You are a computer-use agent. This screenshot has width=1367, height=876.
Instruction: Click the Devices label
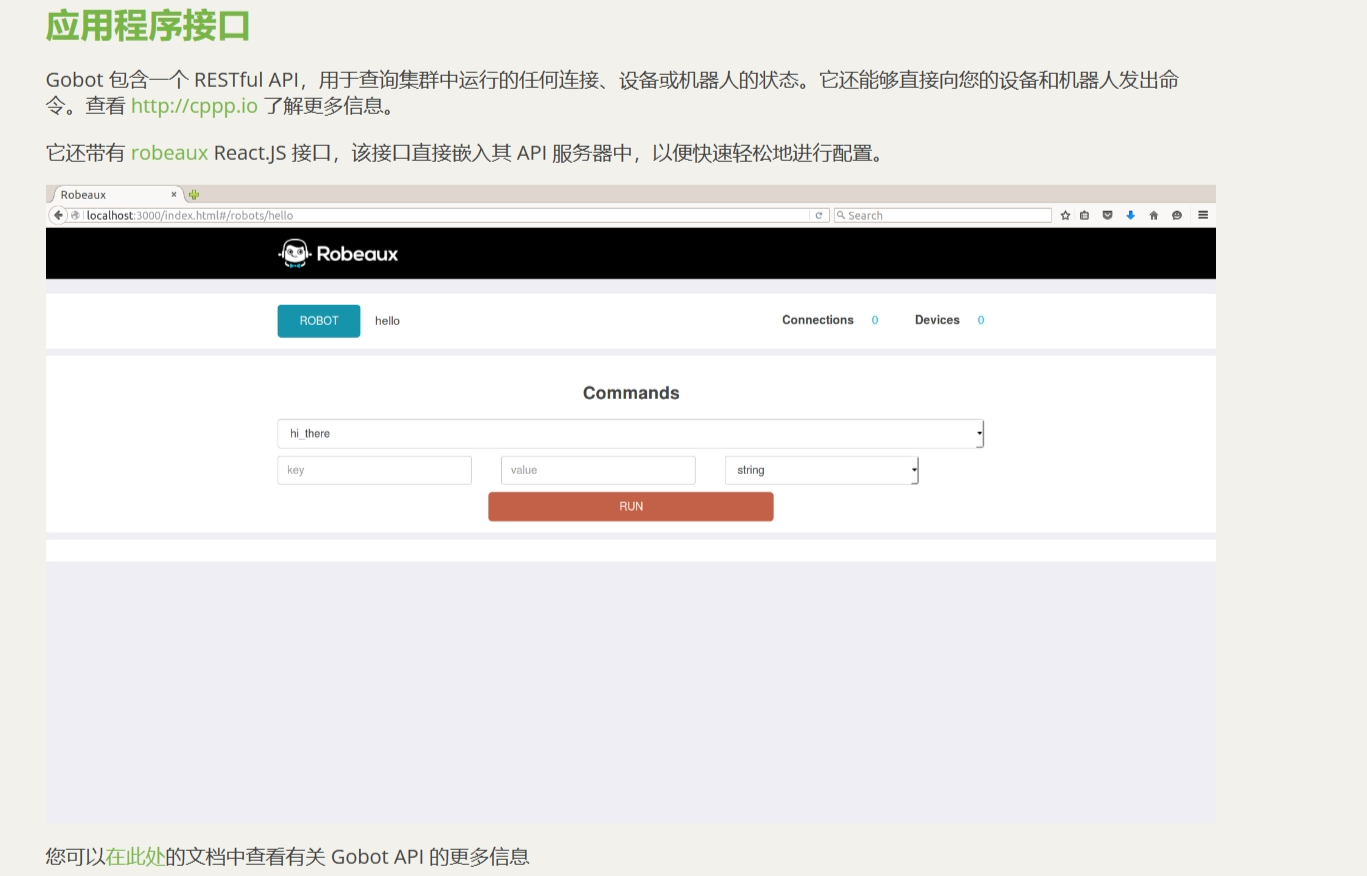pyautogui.click(x=937, y=320)
